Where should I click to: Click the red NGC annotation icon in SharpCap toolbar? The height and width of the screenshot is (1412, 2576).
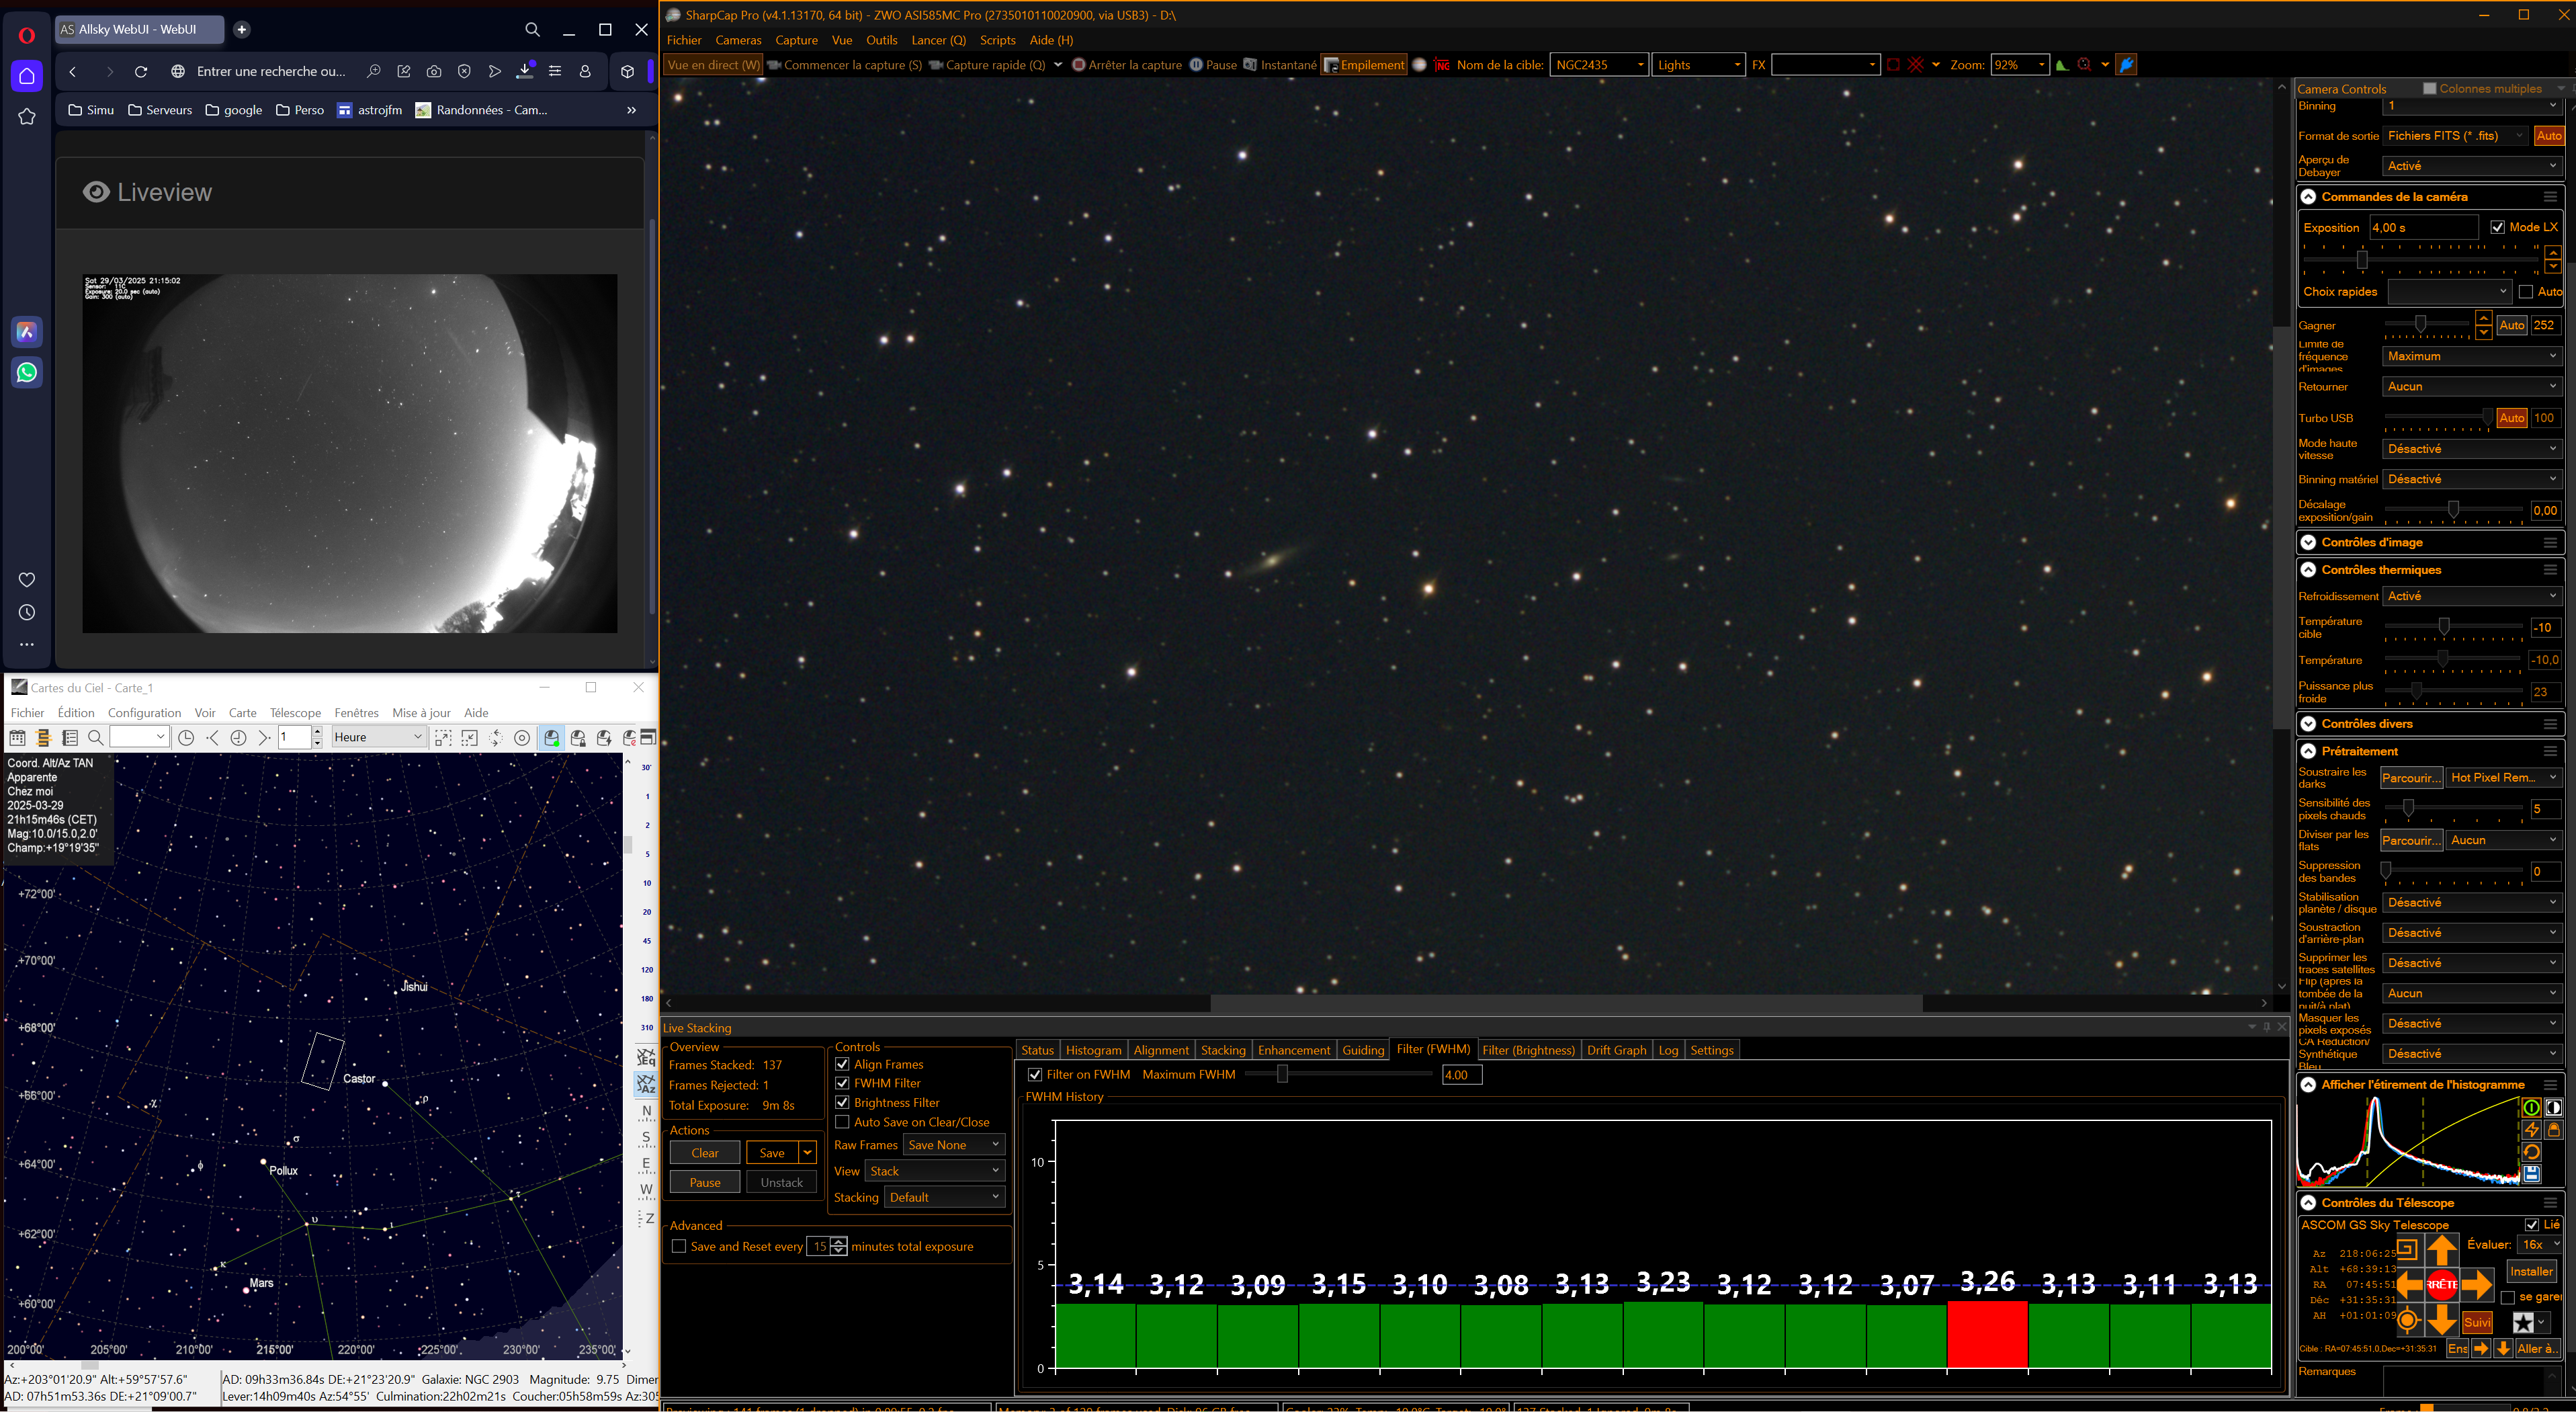[1441, 65]
